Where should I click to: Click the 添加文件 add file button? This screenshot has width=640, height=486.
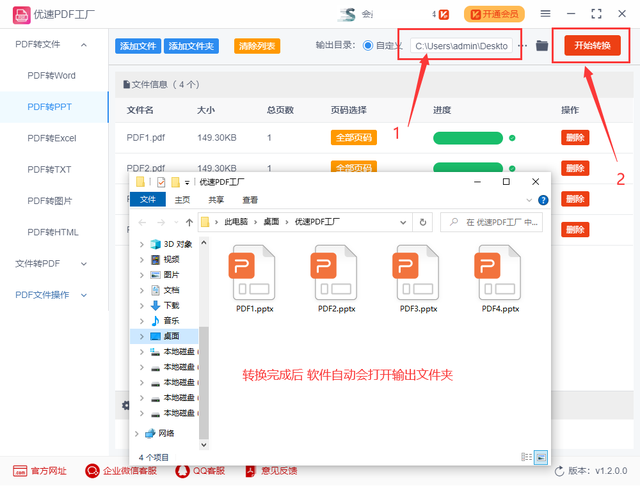[138, 46]
